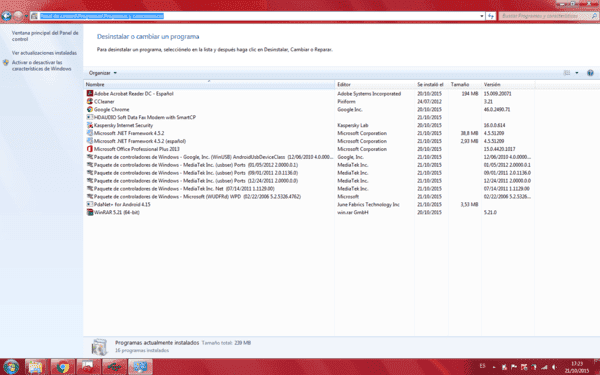This screenshot has height=375, width=600.
Task: Select MediaTek usbser Ports 01/05/2012 driver package
Action: coord(196,165)
